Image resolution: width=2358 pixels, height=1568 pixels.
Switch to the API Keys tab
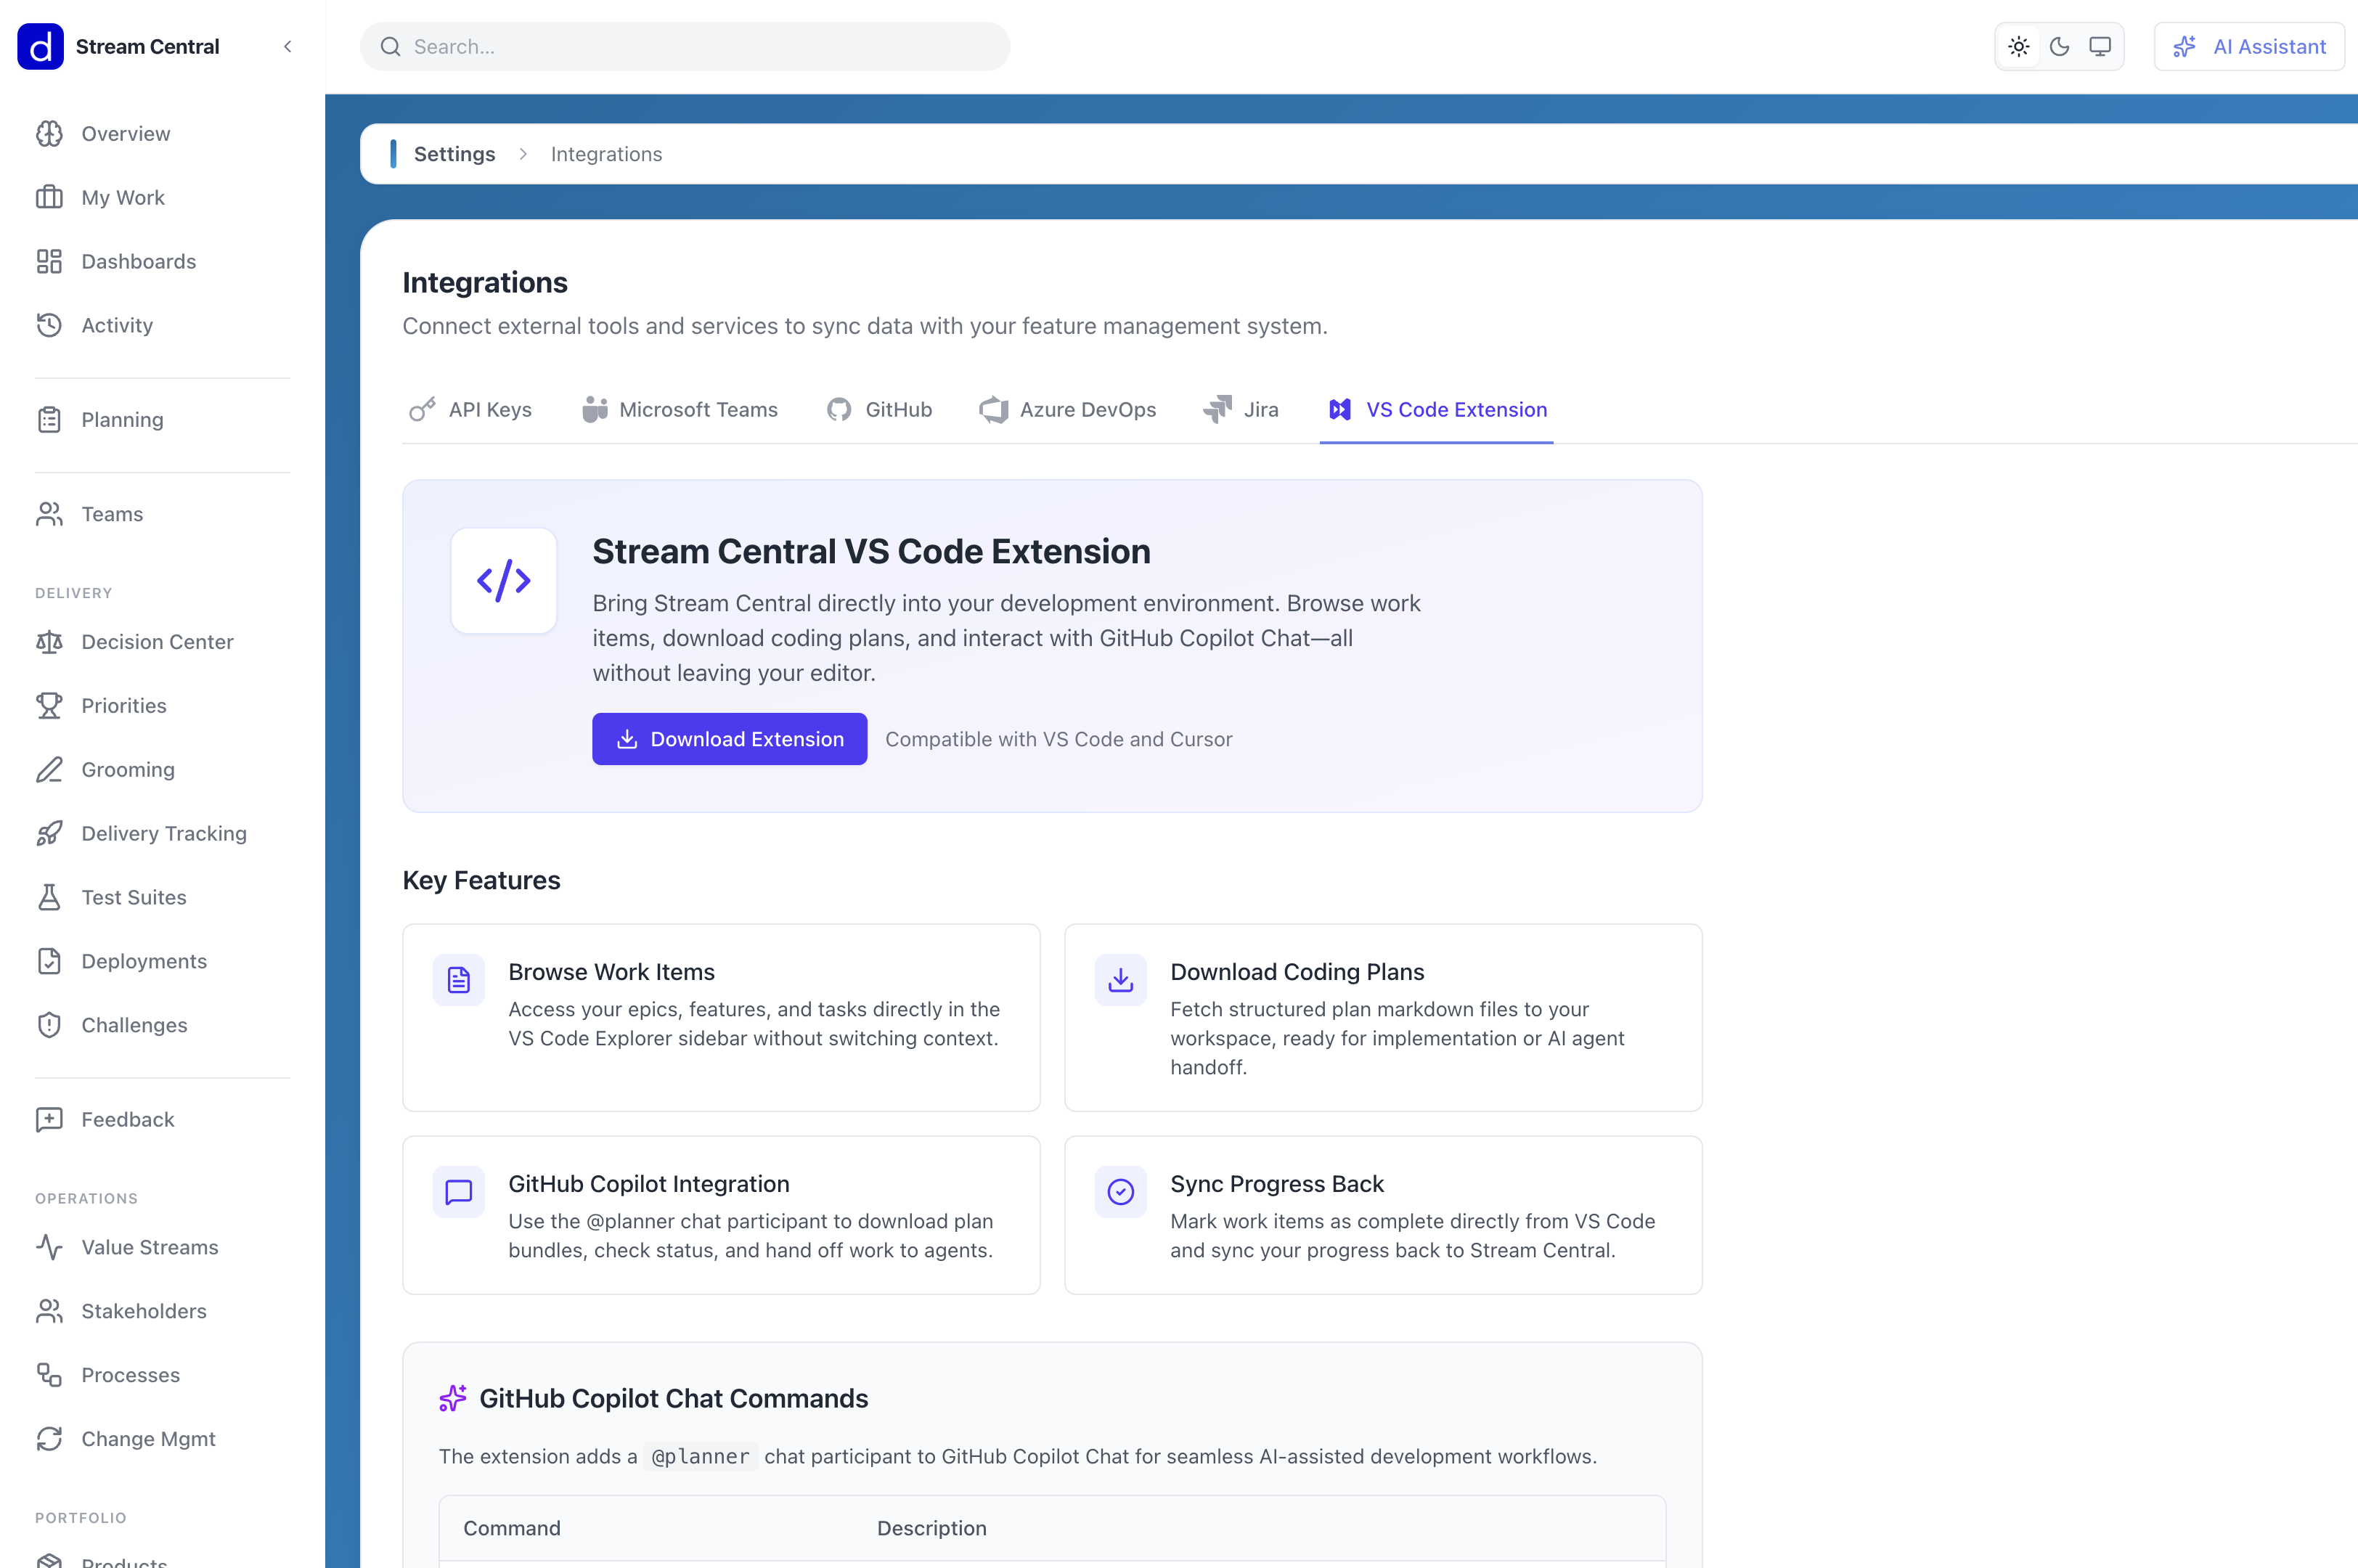point(471,410)
